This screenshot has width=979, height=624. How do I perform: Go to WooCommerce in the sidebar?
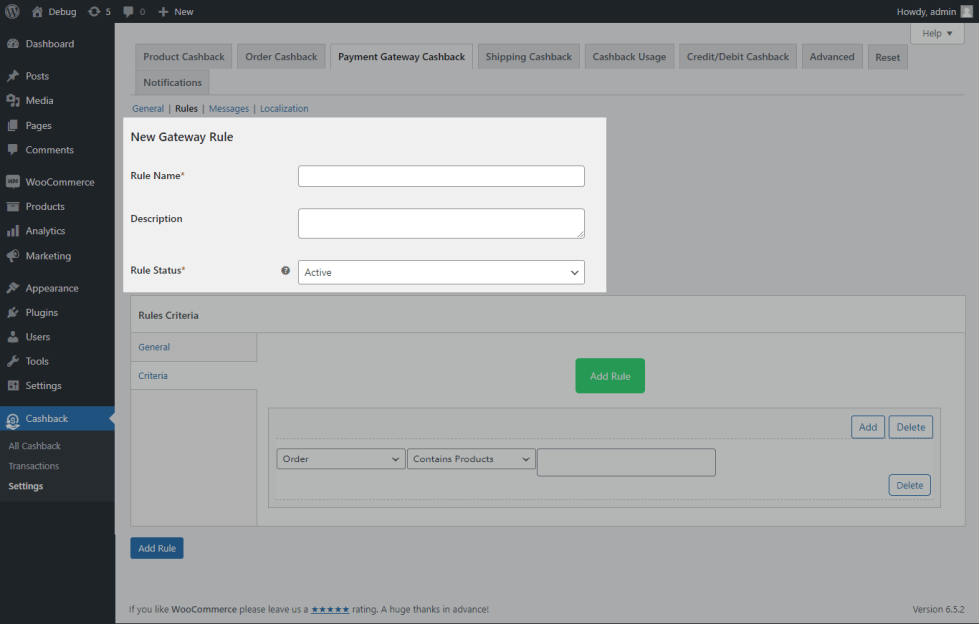point(59,182)
